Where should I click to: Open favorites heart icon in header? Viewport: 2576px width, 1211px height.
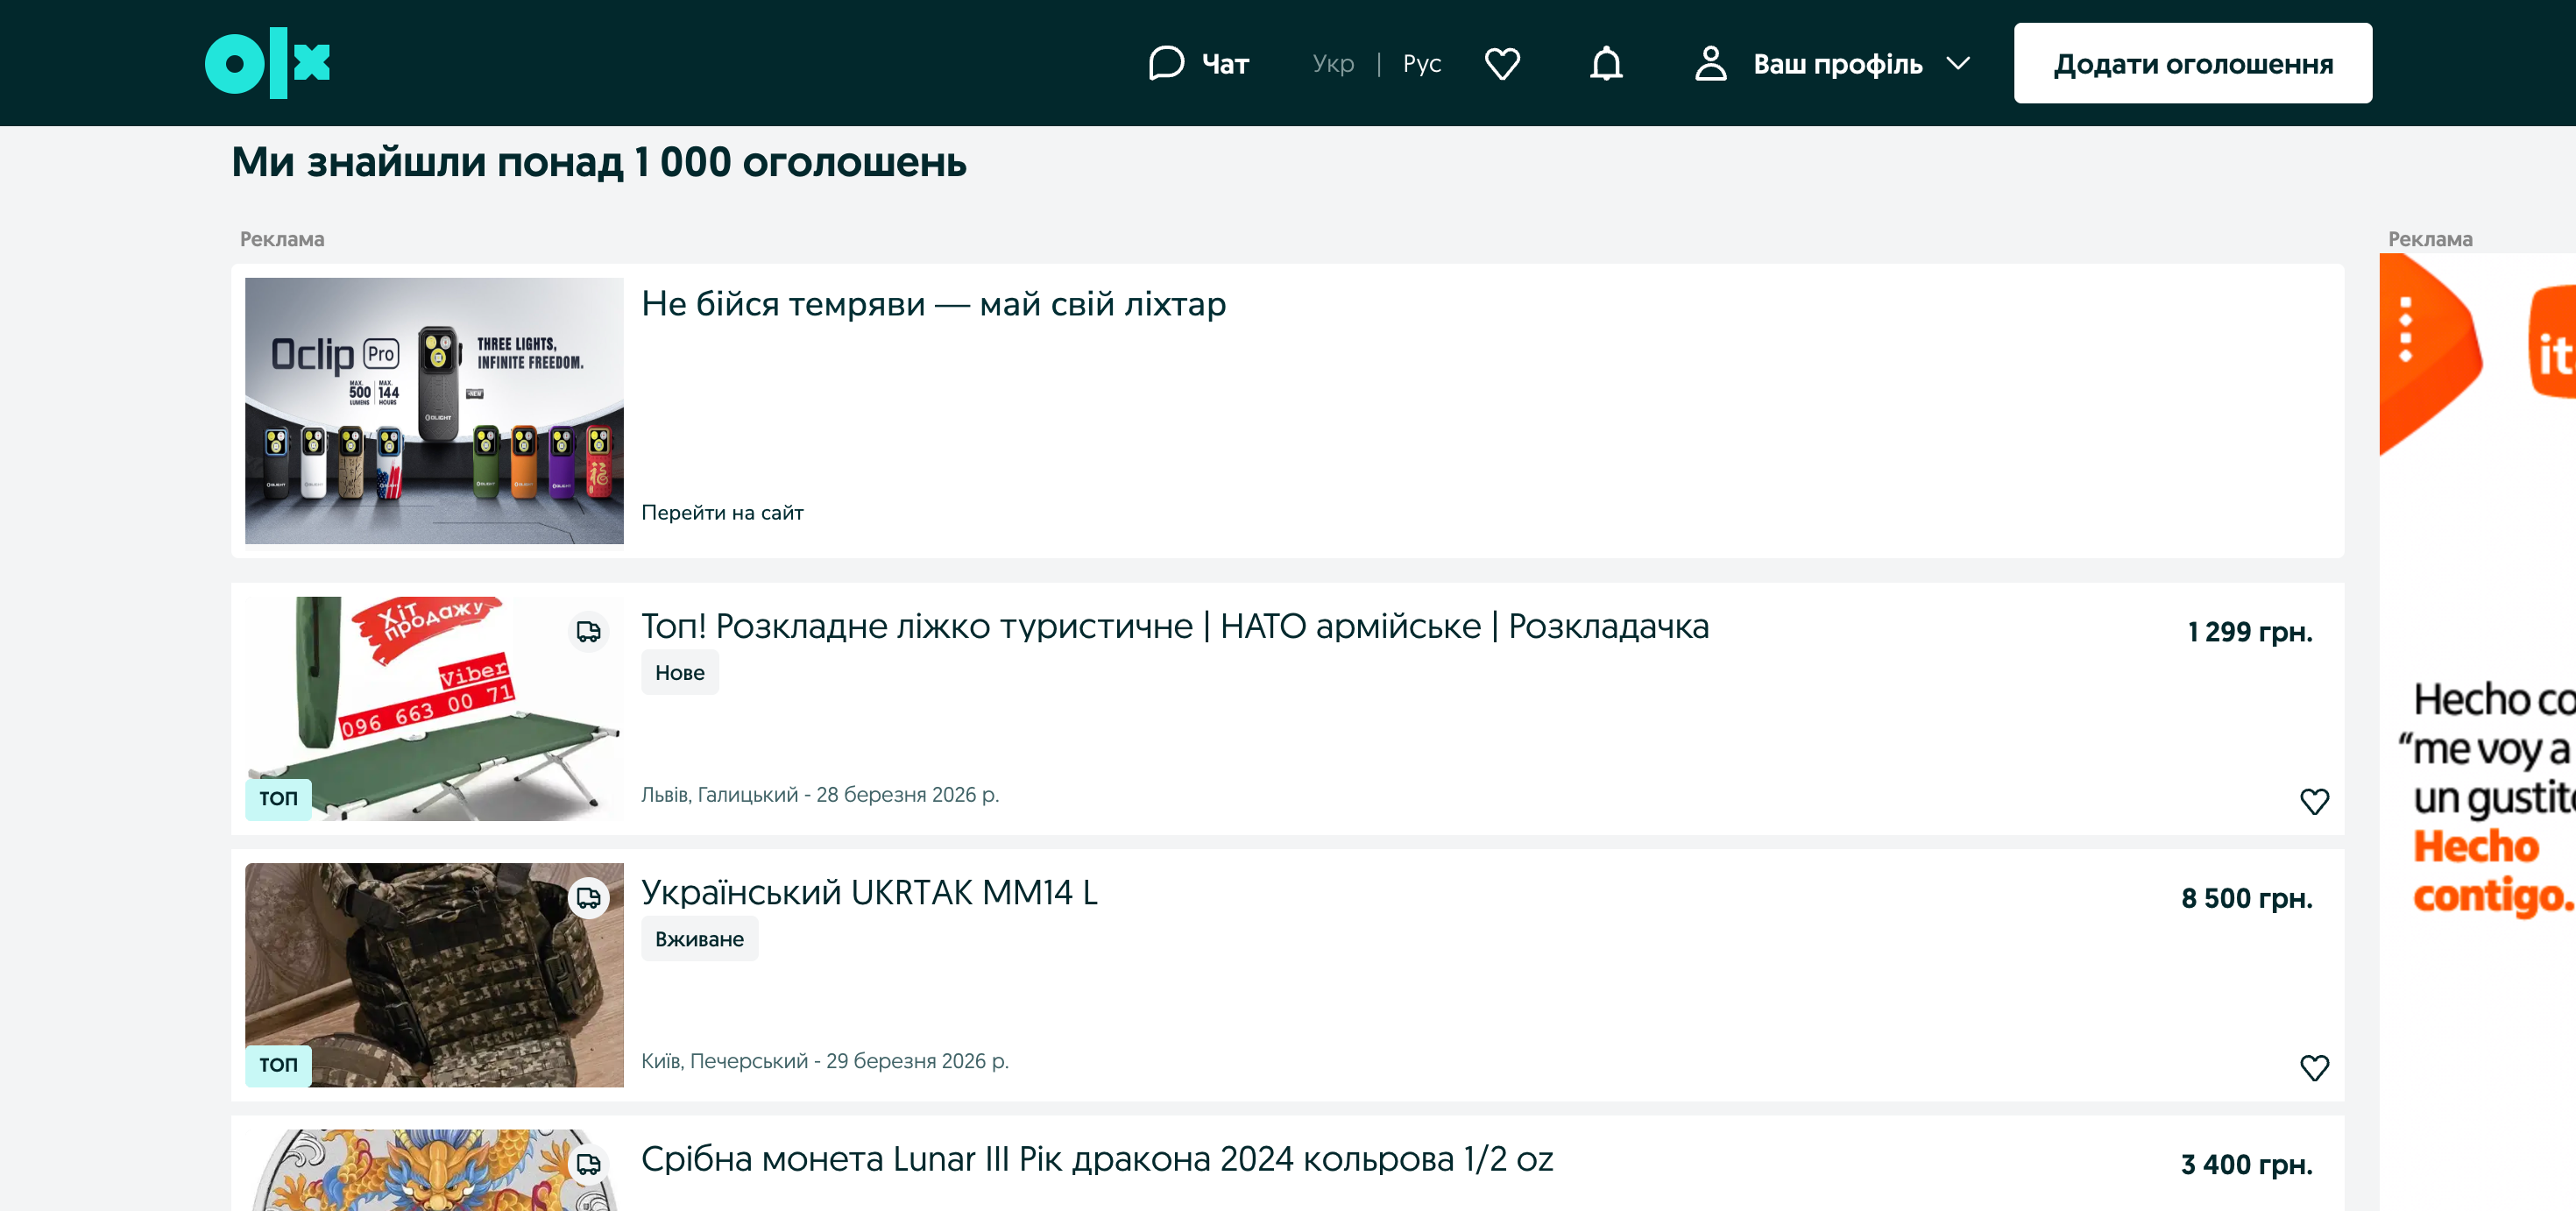[x=1502, y=63]
